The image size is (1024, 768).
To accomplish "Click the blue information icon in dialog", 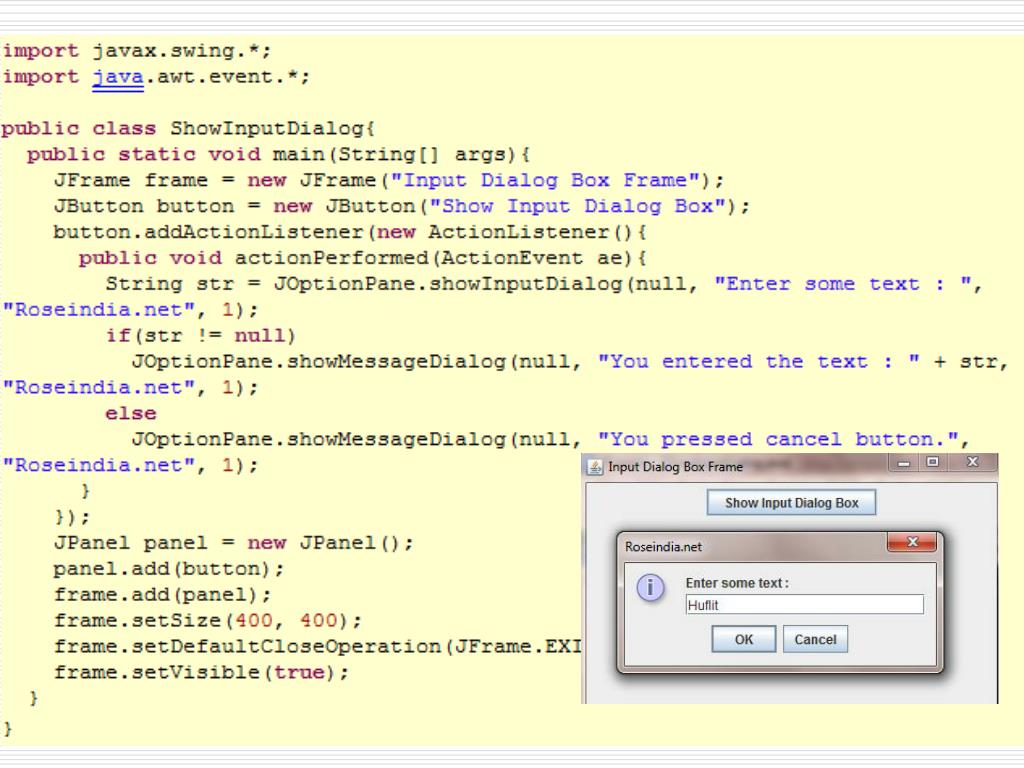I will 650,588.
